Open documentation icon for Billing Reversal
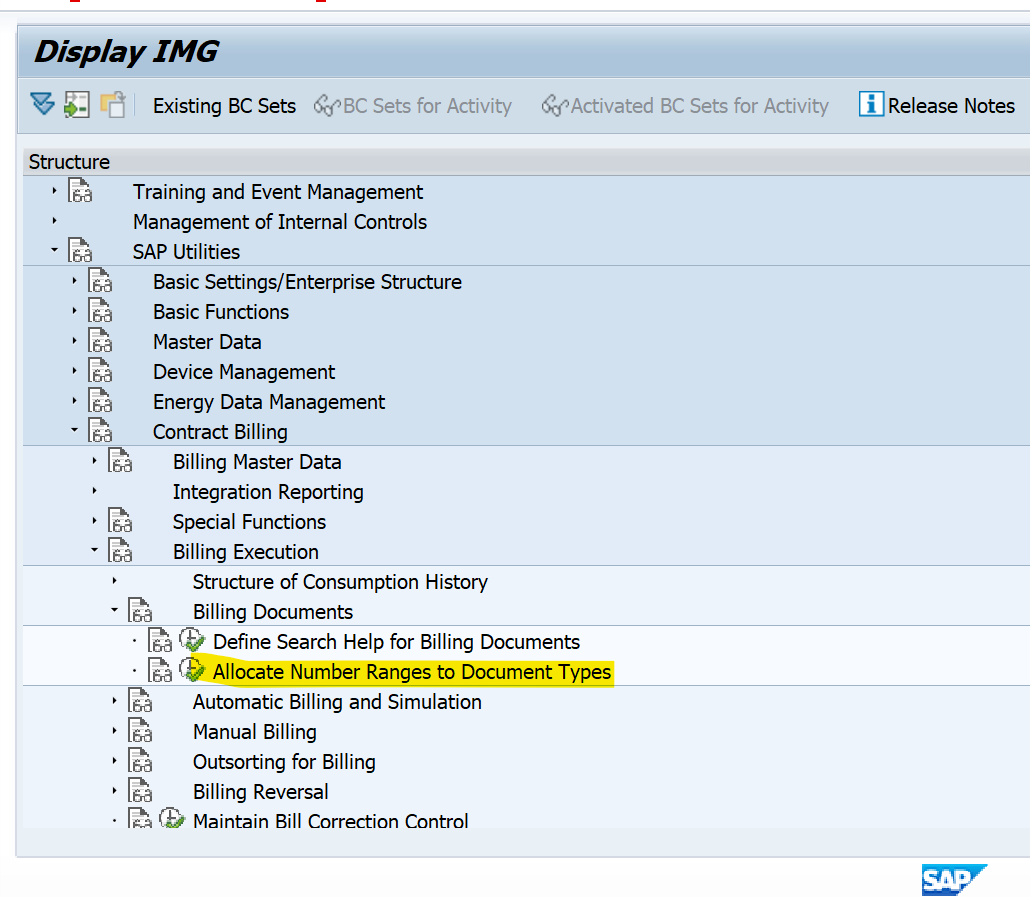This screenshot has width=1030, height=897. (141, 791)
